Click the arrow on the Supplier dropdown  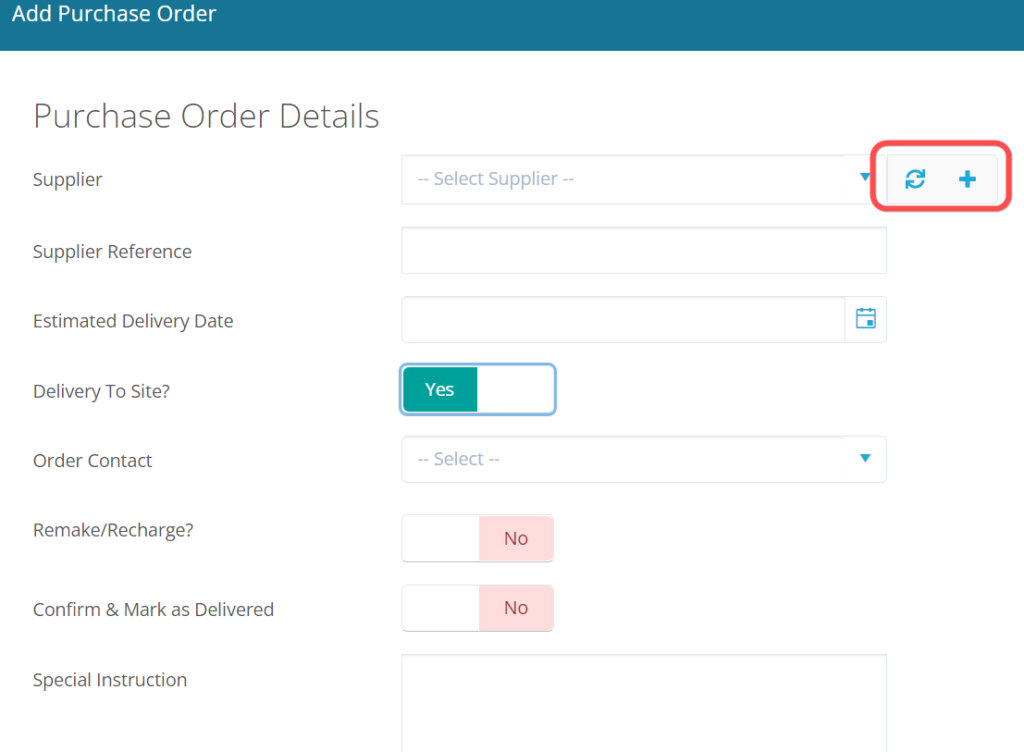click(x=865, y=178)
